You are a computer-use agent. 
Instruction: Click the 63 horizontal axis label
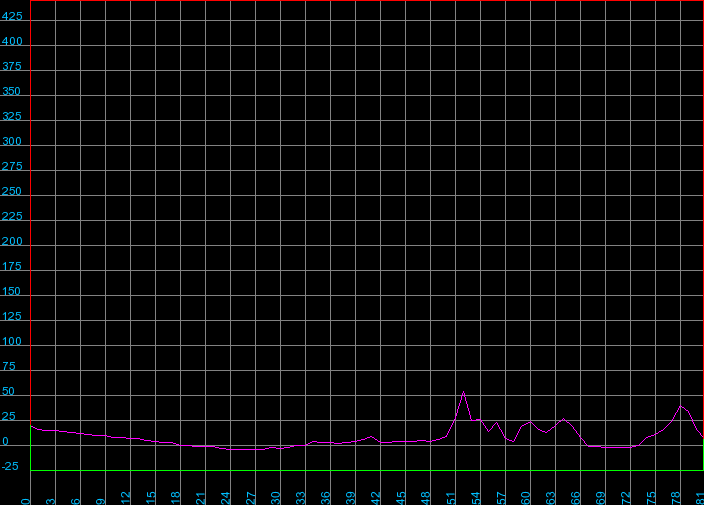pos(551,498)
